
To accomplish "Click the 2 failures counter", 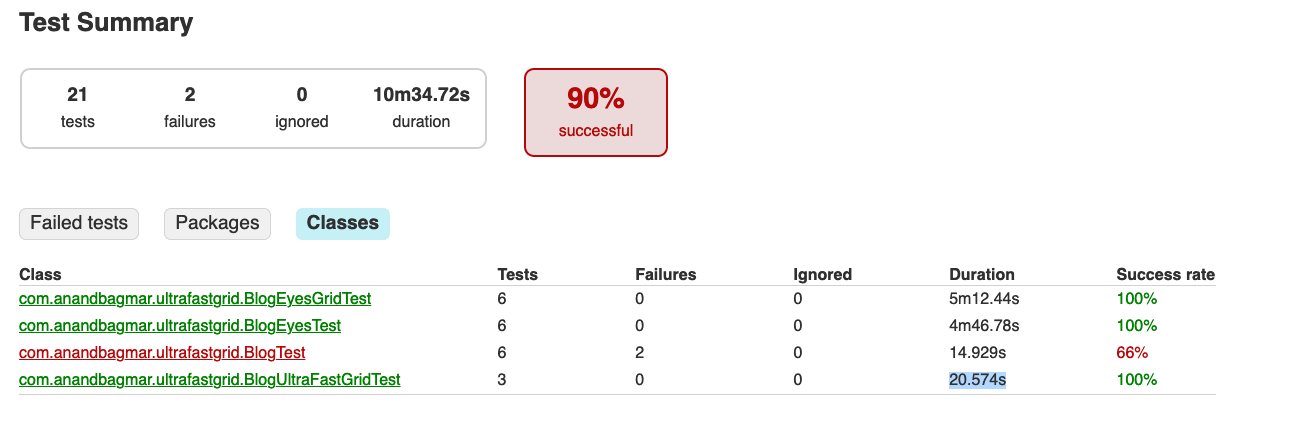I will tap(190, 107).
